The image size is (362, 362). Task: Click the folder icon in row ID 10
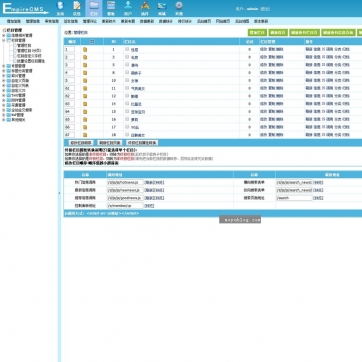[x=85, y=81]
